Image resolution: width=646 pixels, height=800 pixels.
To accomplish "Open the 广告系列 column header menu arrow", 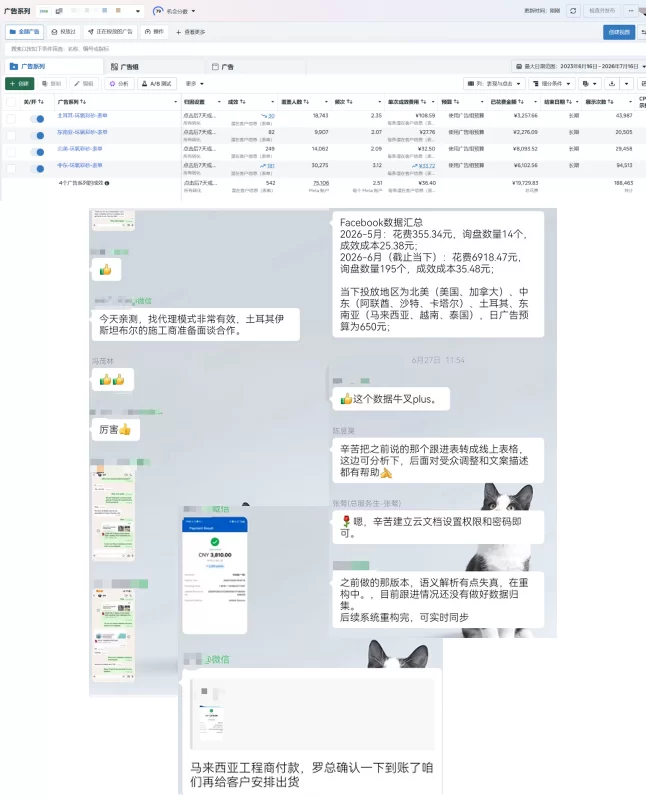I will pos(176,102).
